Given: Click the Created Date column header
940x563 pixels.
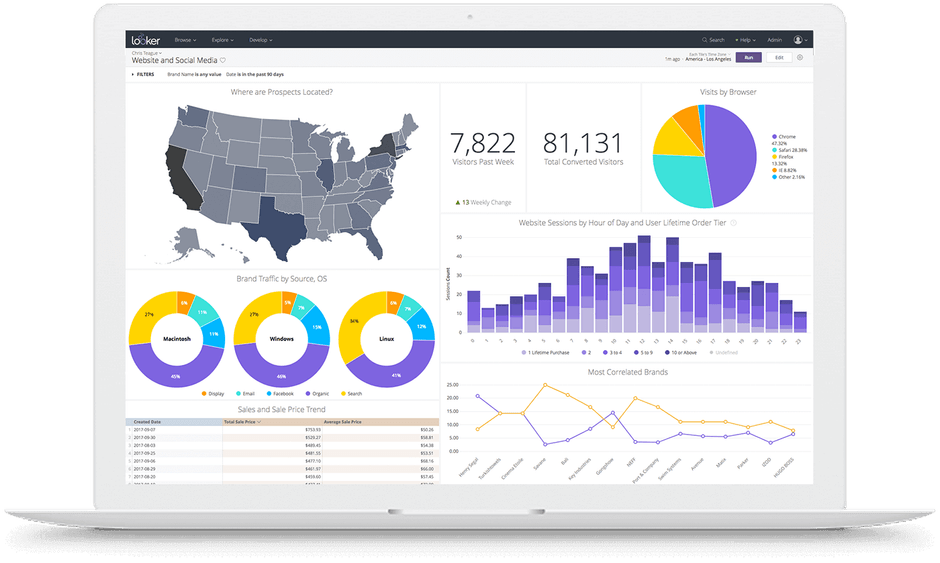Looking at the screenshot, I should (150, 422).
